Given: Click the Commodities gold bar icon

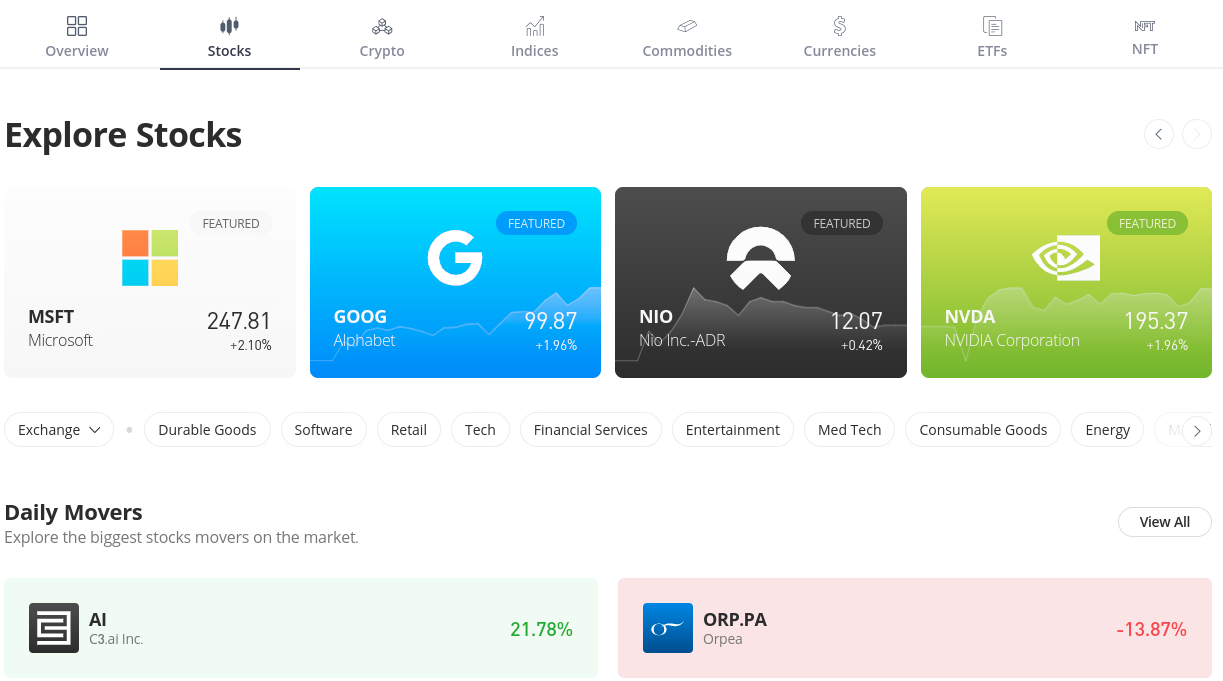Looking at the screenshot, I should tap(687, 26).
